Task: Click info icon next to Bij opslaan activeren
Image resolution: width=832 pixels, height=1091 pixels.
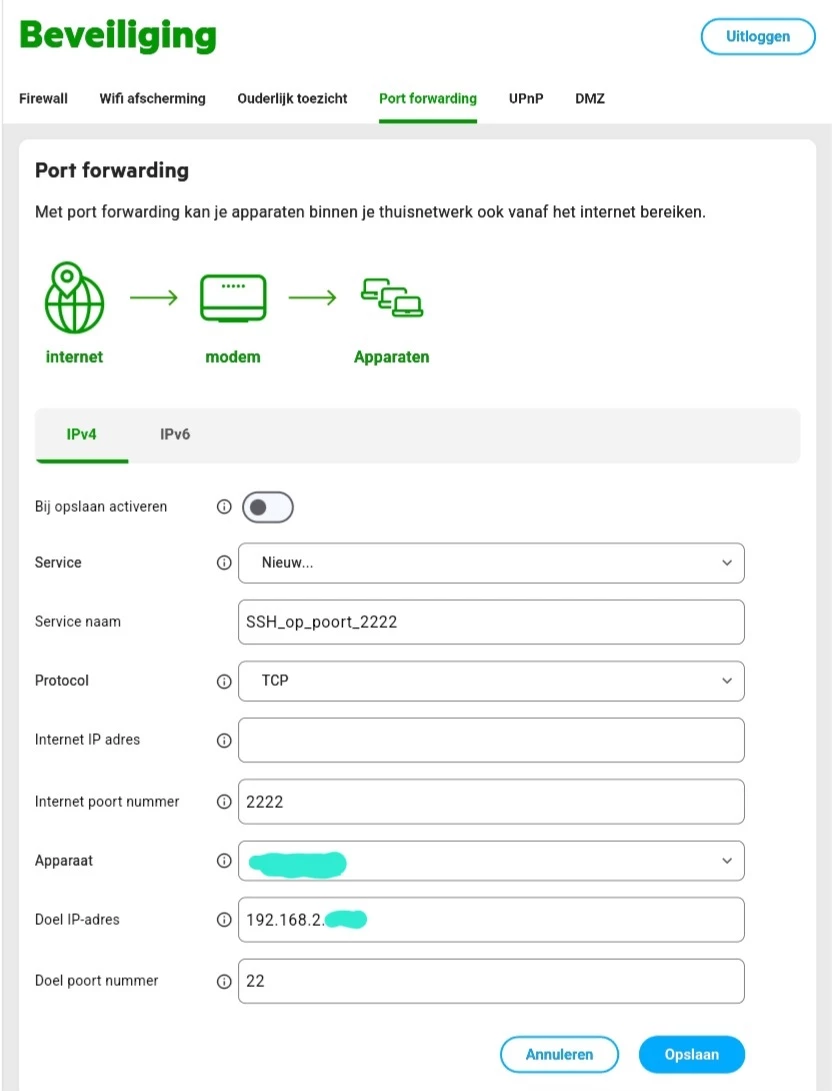Action: click(224, 507)
